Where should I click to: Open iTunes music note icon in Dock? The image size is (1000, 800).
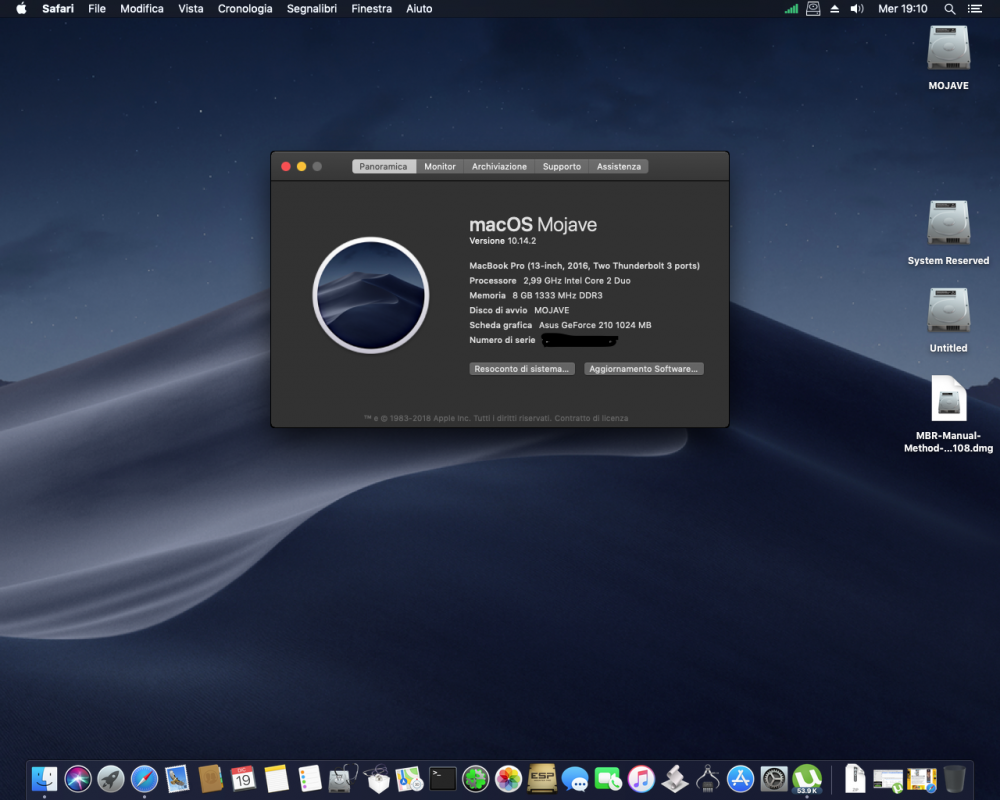pyautogui.click(x=642, y=778)
